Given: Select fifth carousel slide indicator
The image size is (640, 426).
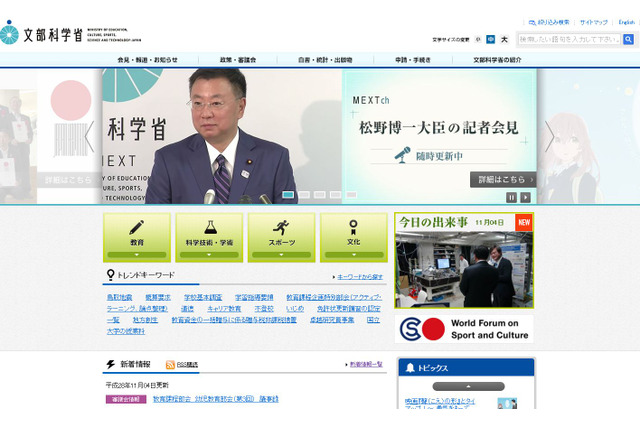Looking at the screenshot, I should tap(351, 195).
